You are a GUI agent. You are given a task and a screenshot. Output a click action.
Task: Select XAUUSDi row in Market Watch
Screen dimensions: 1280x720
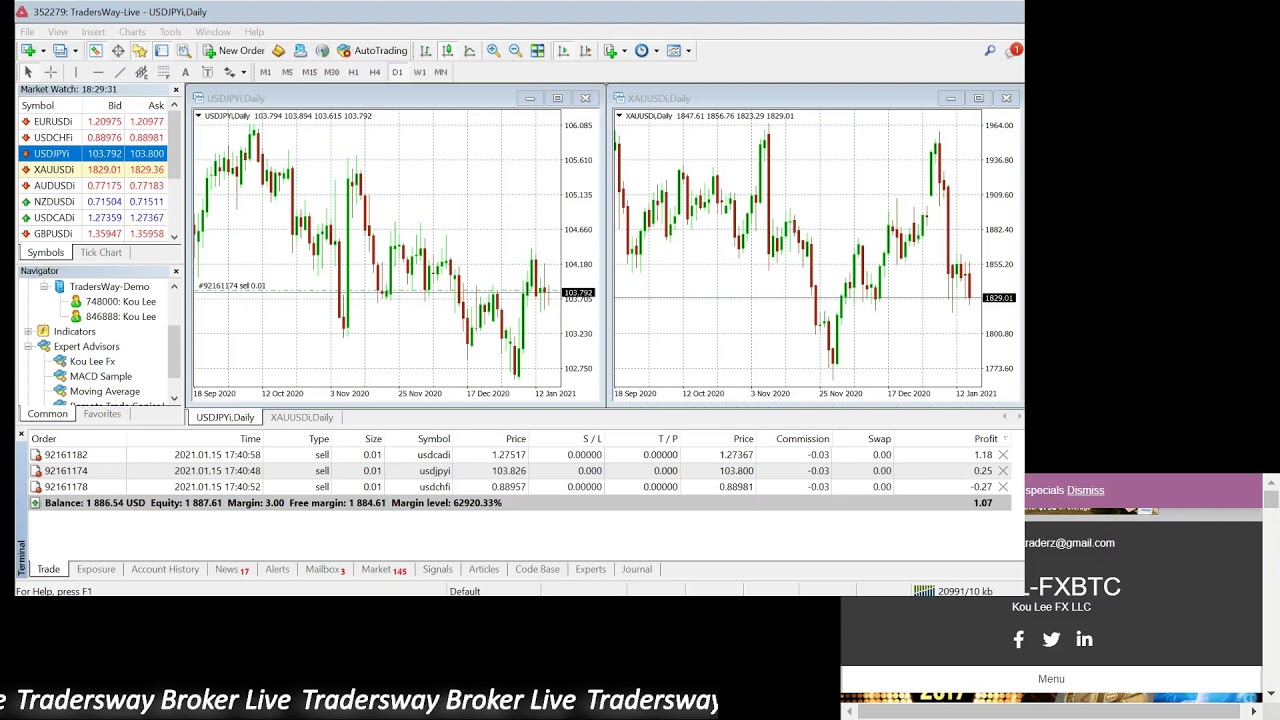(92, 170)
